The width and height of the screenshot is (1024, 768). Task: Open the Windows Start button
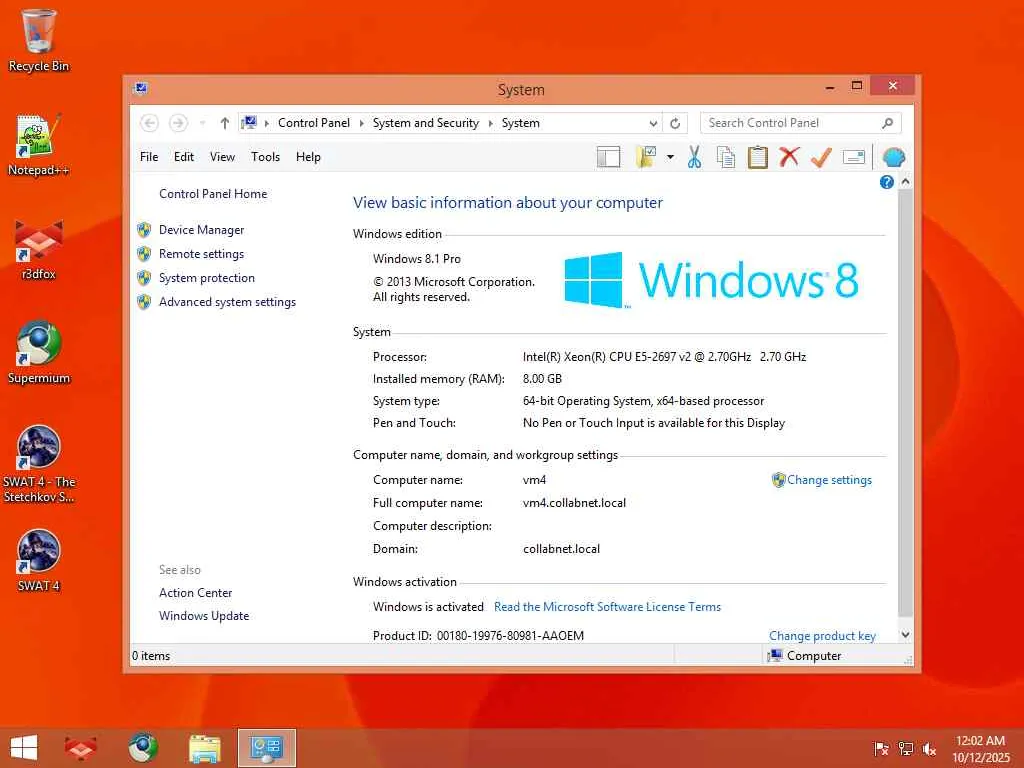pos(24,748)
